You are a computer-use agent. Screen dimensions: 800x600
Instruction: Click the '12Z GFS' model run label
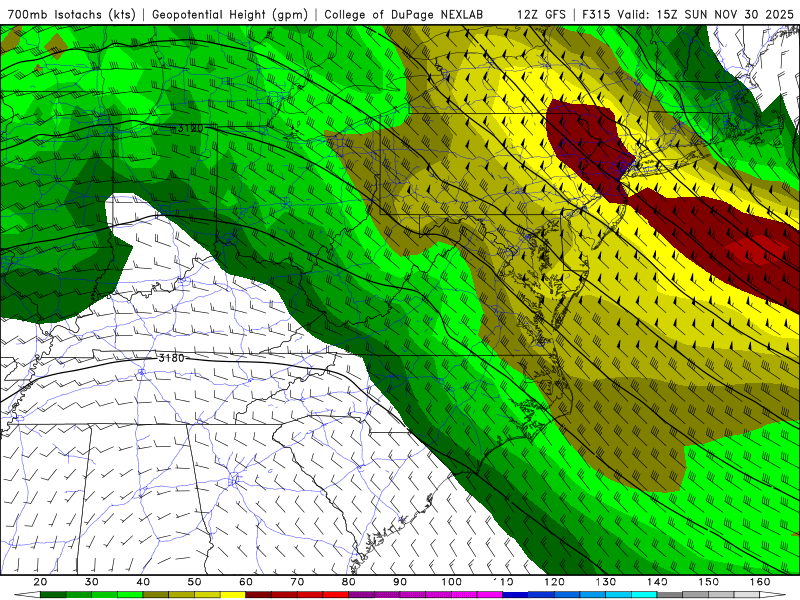(x=541, y=14)
